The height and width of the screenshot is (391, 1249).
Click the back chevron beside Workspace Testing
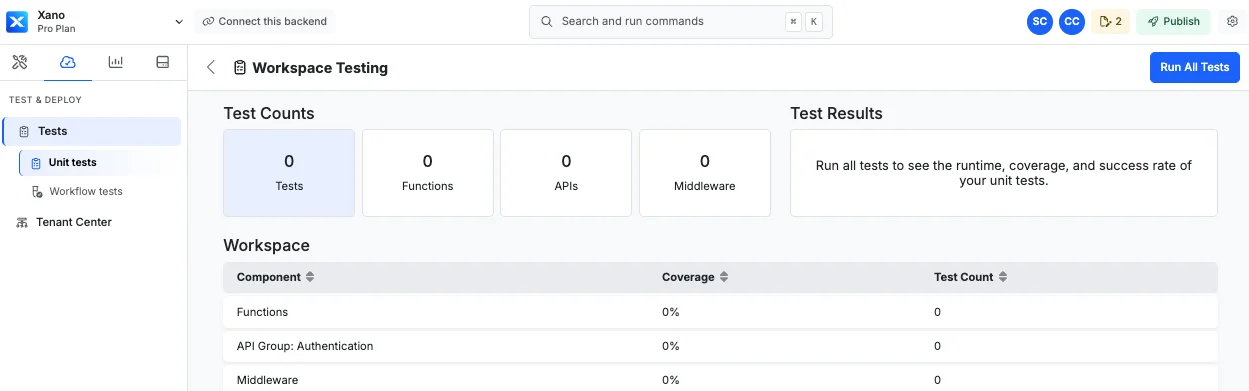coord(211,68)
